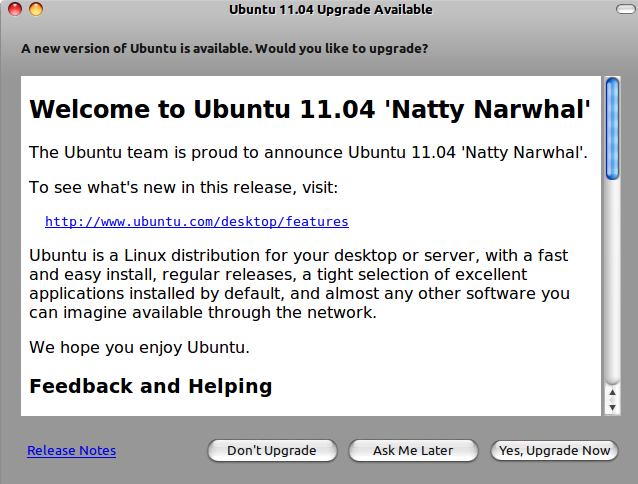Click the 'To see what's new in this release' text

184,187
